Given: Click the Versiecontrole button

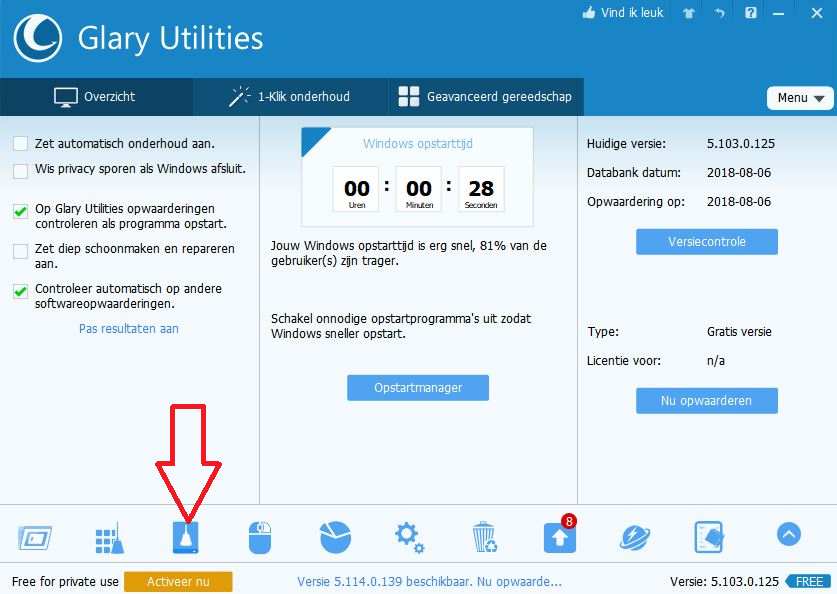Looking at the screenshot, I should coord(707,242).
